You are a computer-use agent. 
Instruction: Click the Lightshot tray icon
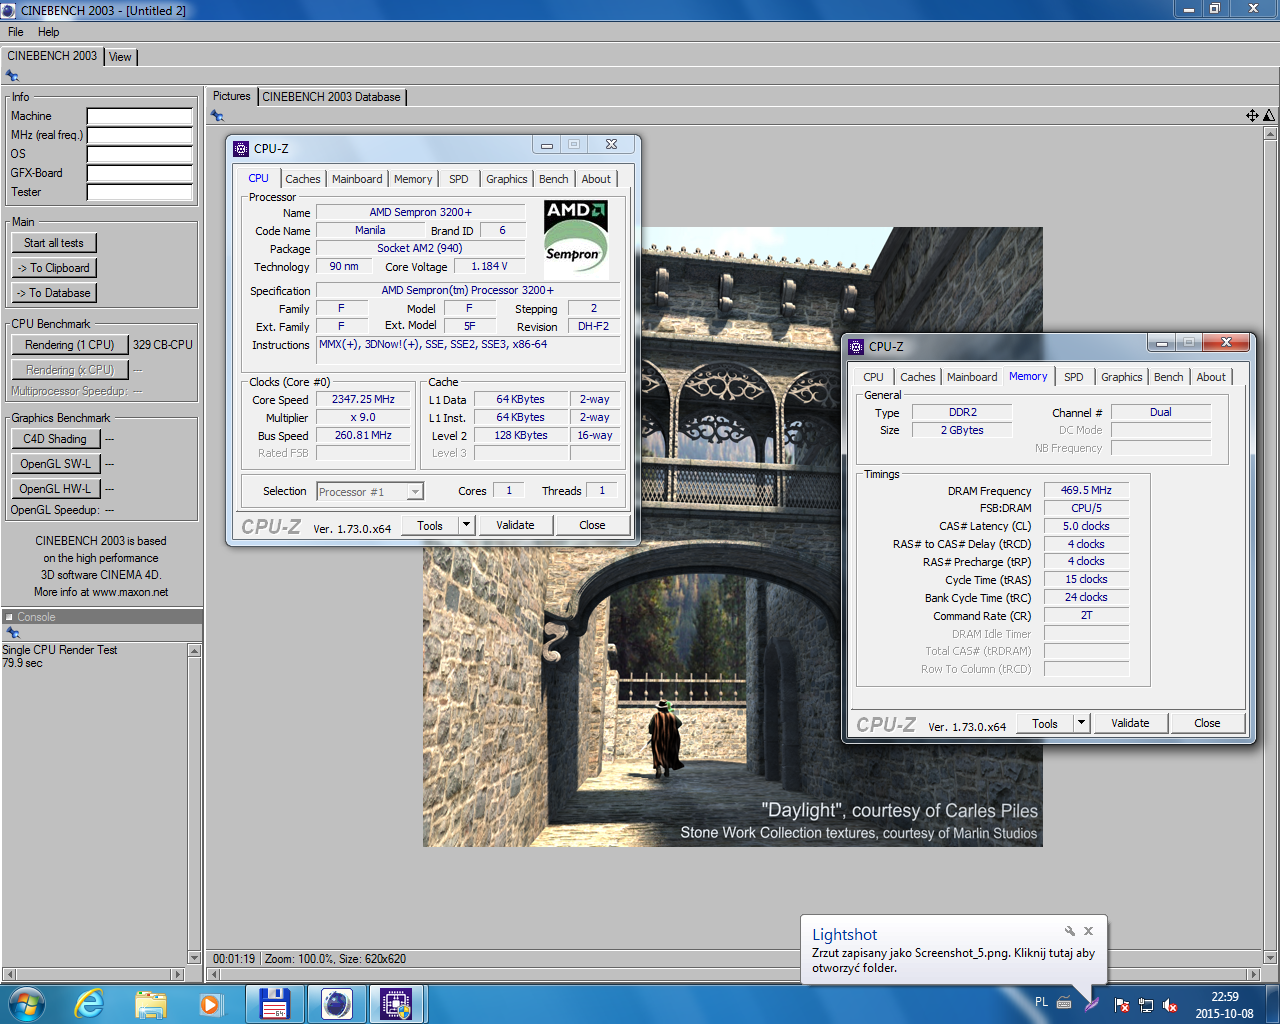(x=1091, y=1004)
